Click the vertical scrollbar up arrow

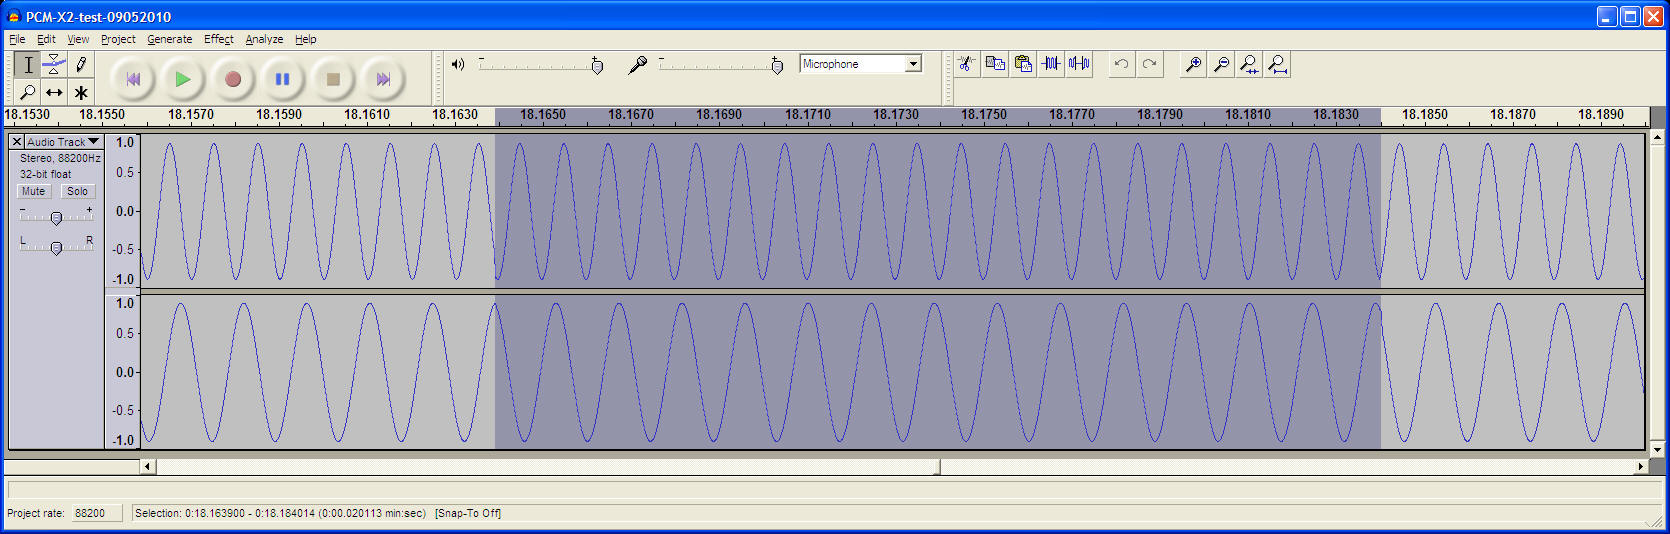(x=1657, y=137)
